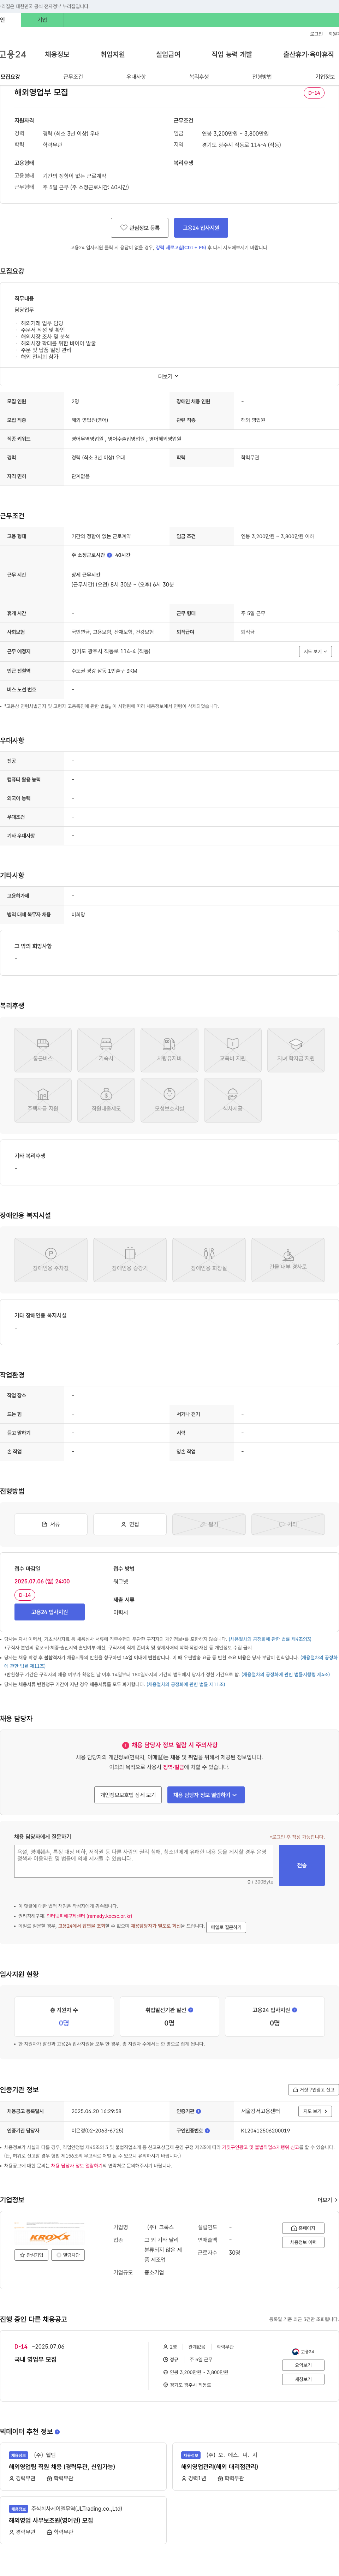Click the 인증기관 info icon

coord(198,2111)
